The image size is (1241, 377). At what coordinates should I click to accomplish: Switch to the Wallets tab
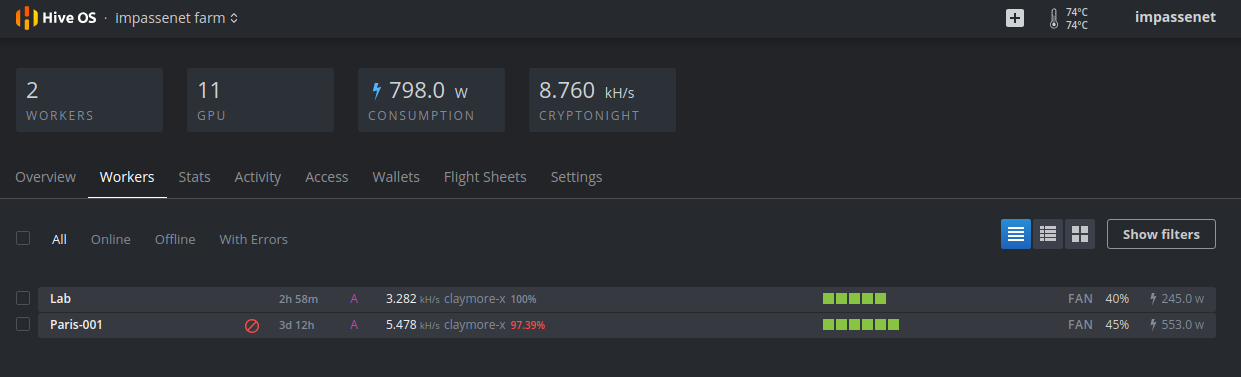click(396, 177)
